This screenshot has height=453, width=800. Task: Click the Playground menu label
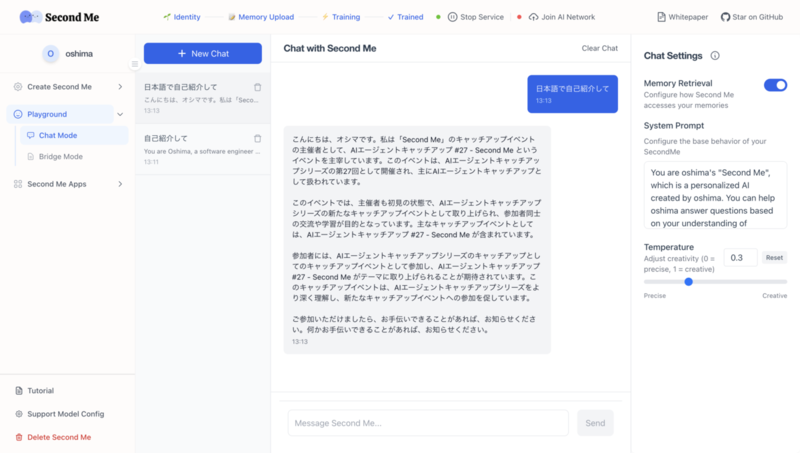click(47, 114)
